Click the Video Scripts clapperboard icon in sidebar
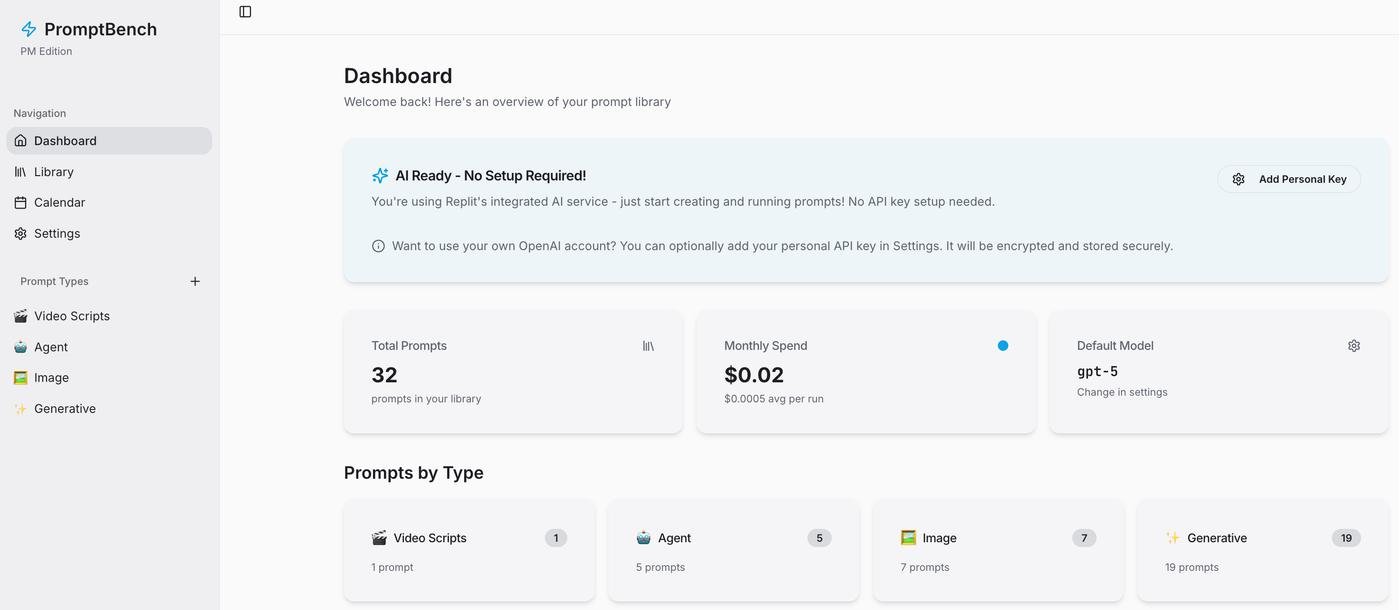The width and height of the screenshot is (1400, 610). (20, 316)
